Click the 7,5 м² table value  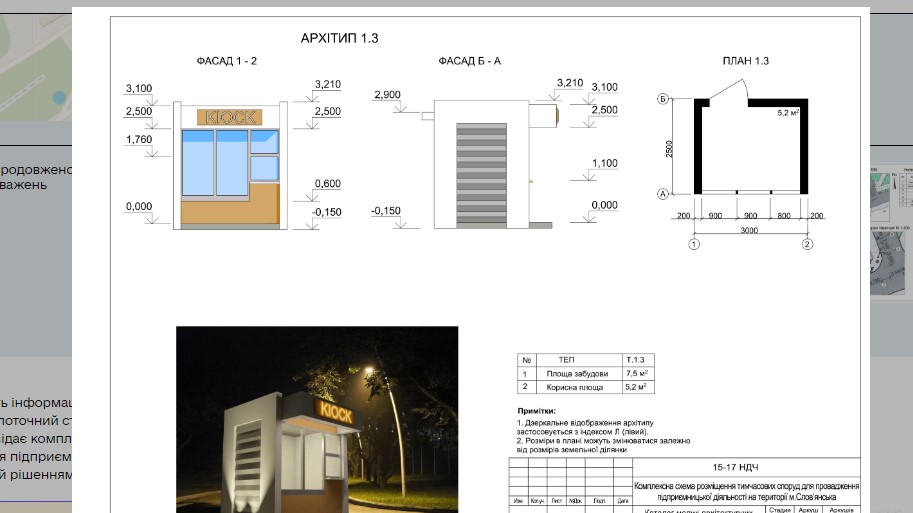(x=637, y=373)
